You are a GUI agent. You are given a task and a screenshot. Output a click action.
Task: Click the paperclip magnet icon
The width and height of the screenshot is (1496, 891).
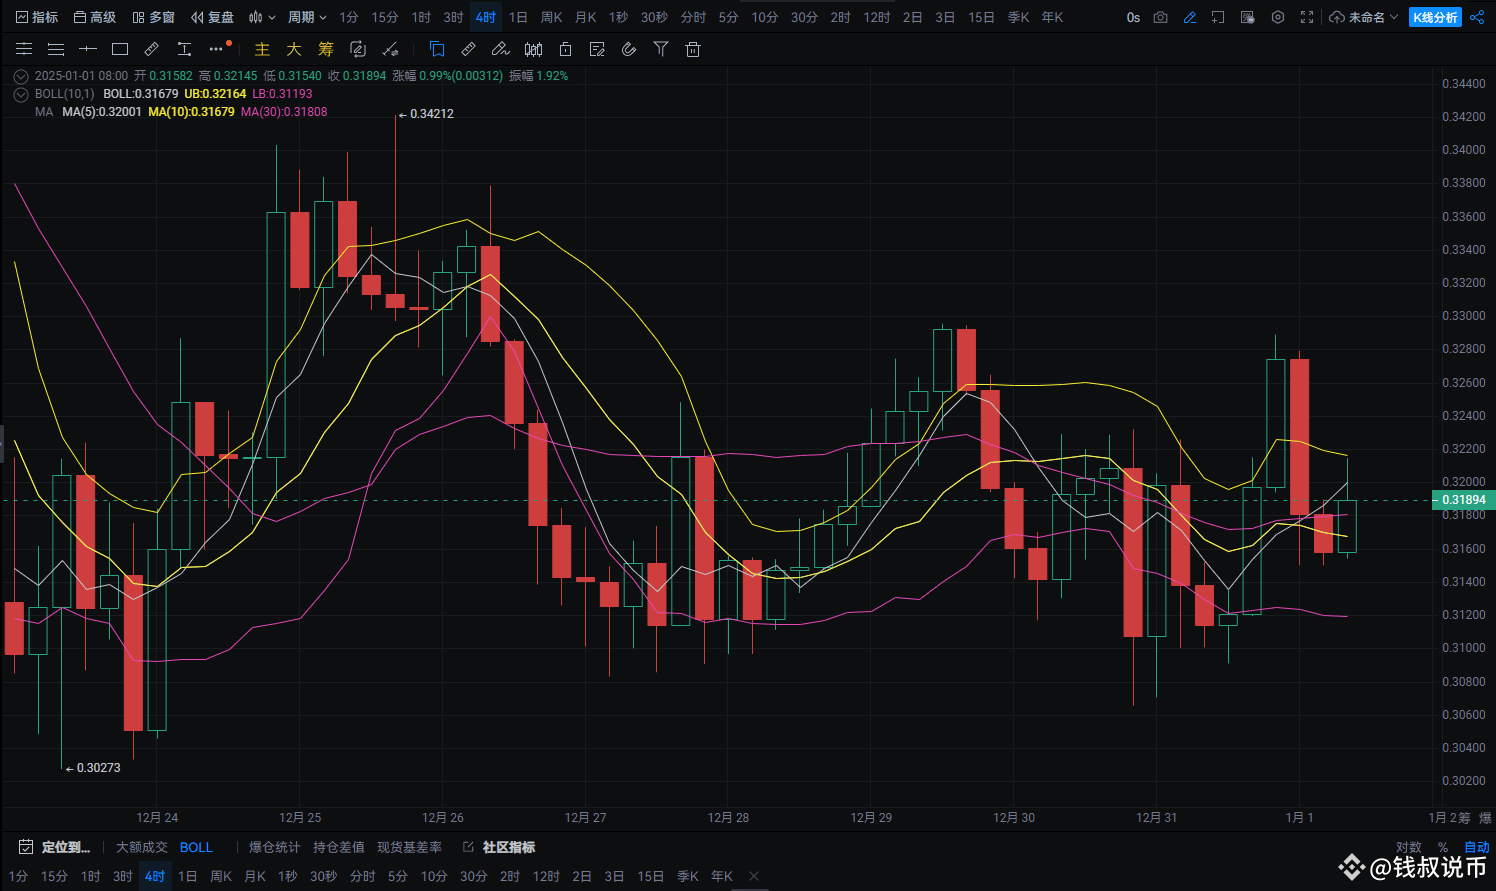(x=629, y=49)
